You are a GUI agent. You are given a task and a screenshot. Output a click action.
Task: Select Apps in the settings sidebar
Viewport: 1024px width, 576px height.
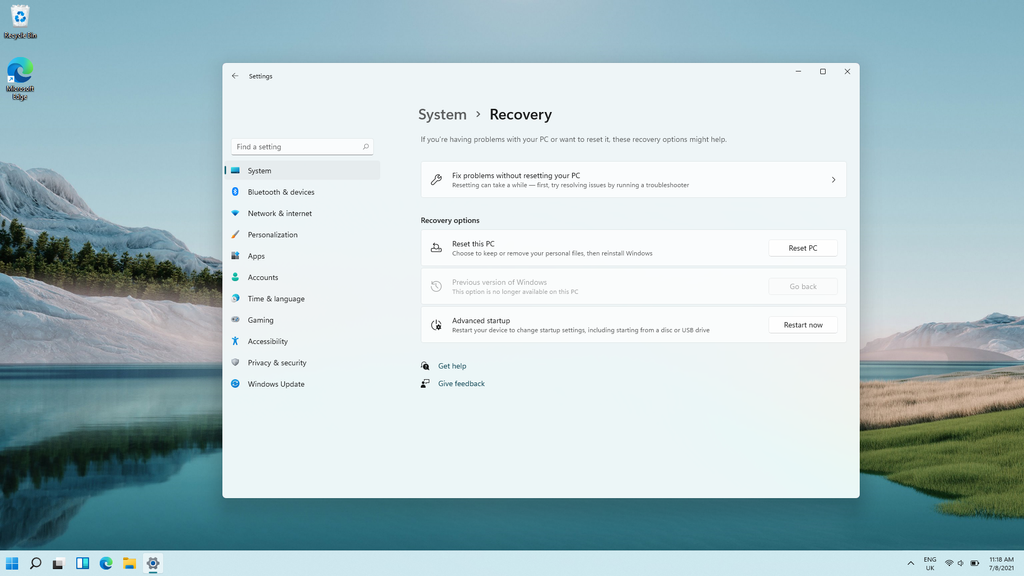[x=255, y=255]
